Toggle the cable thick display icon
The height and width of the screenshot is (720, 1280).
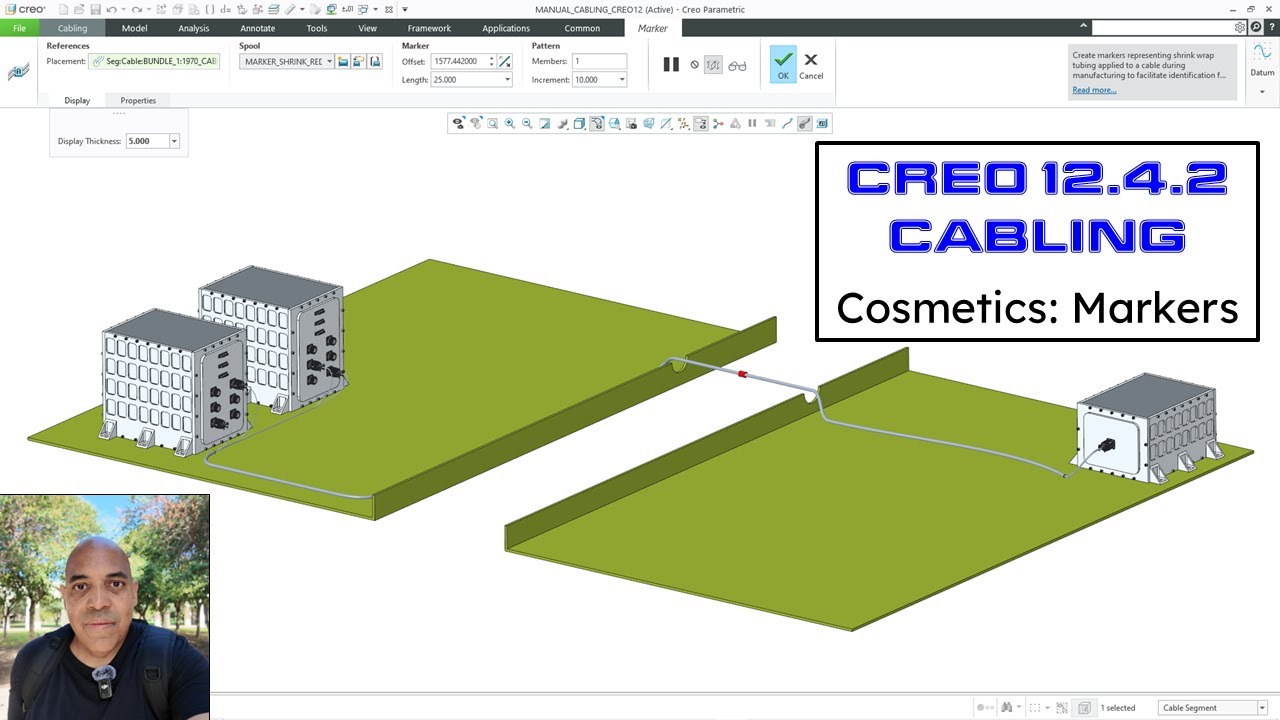pyautogui.click(x=804, y=124)
